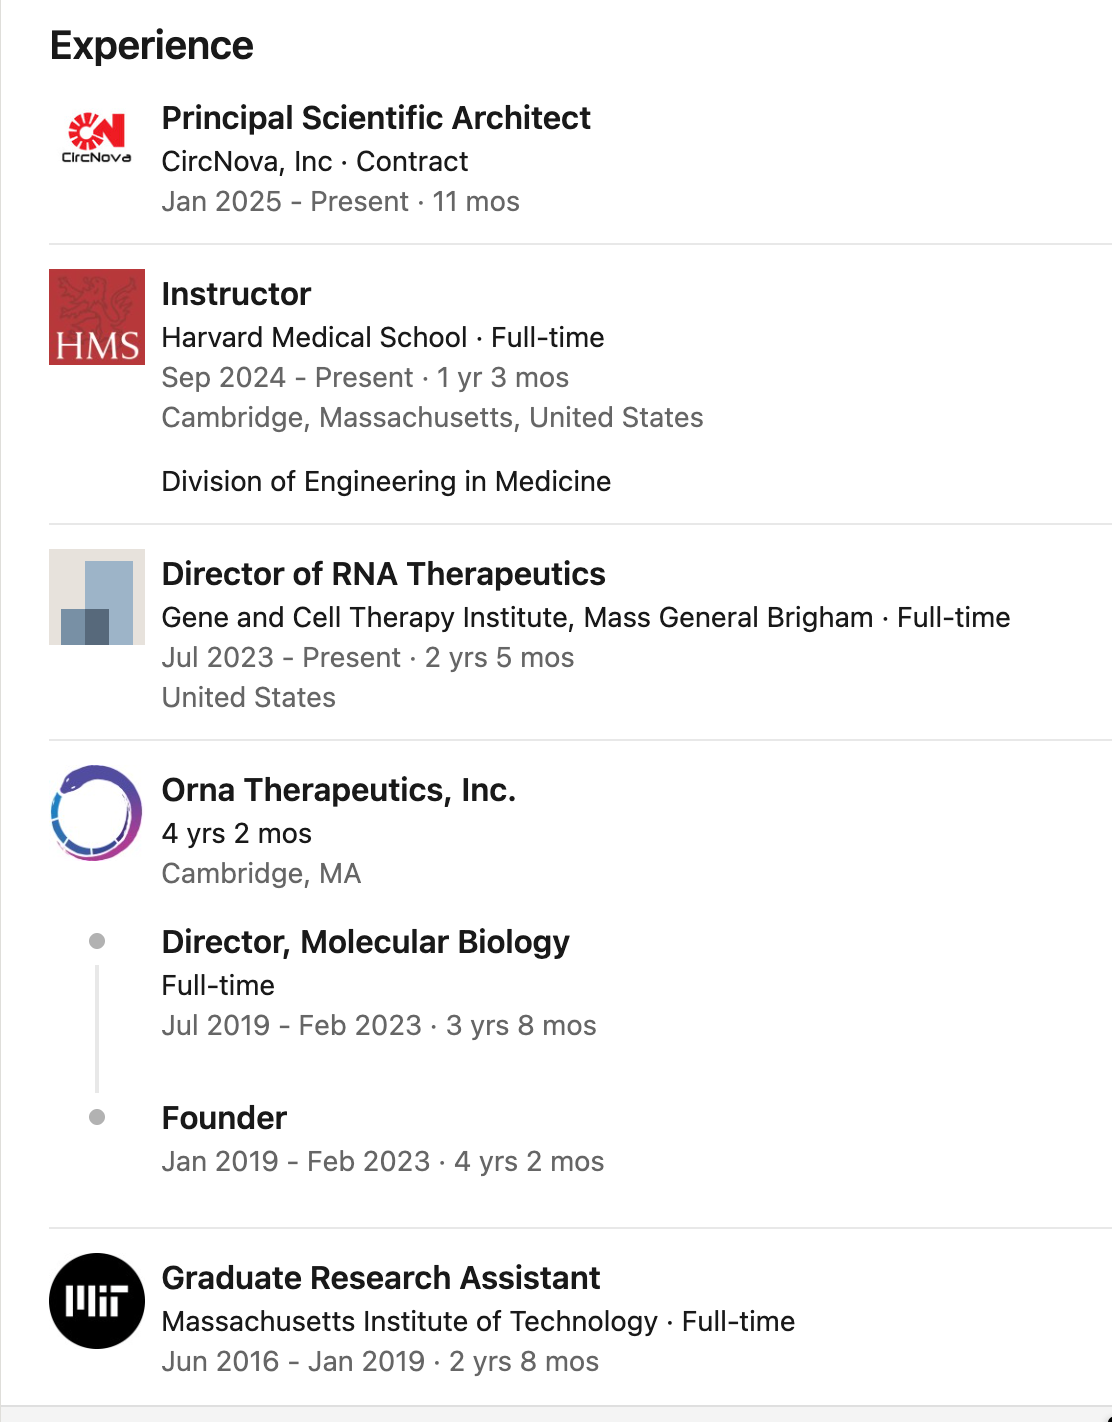Click the Director, Molecular Biology timeline dot
This screenshot has width=1112, height=1422.
pos(97,941)
